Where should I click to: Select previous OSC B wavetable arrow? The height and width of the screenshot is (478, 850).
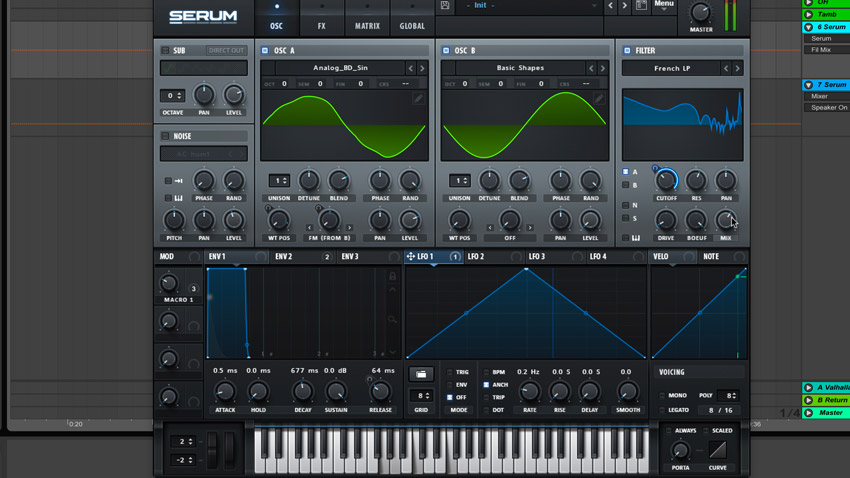click(591, 68)
